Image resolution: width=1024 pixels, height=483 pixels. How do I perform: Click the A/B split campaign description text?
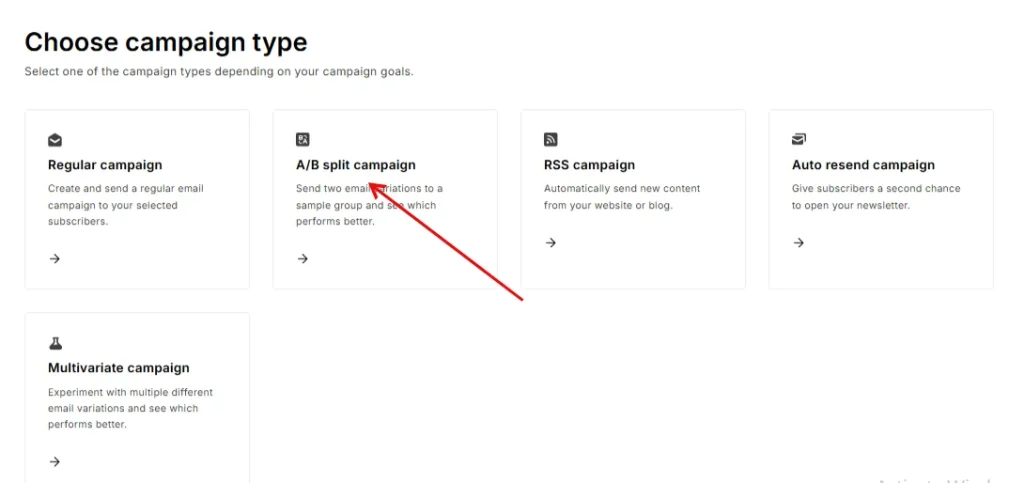[x=369, y=205]
